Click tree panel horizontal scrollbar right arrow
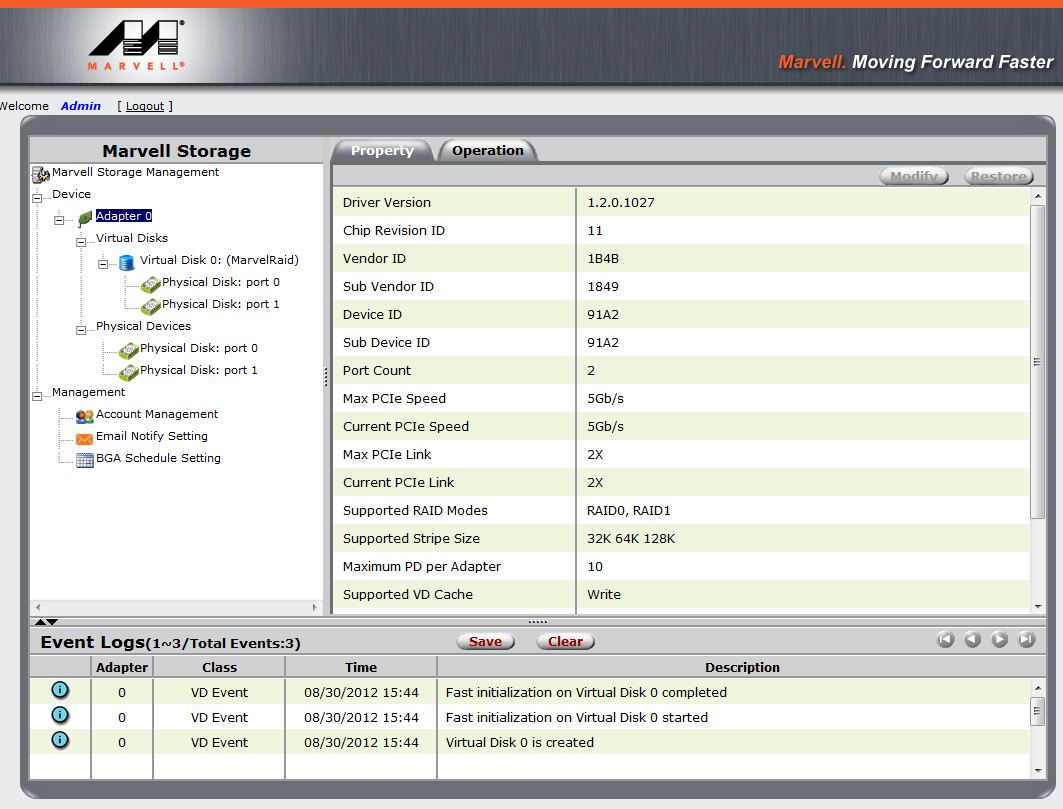The width and height of the screenshot is (1063, 809). (315, 607)
